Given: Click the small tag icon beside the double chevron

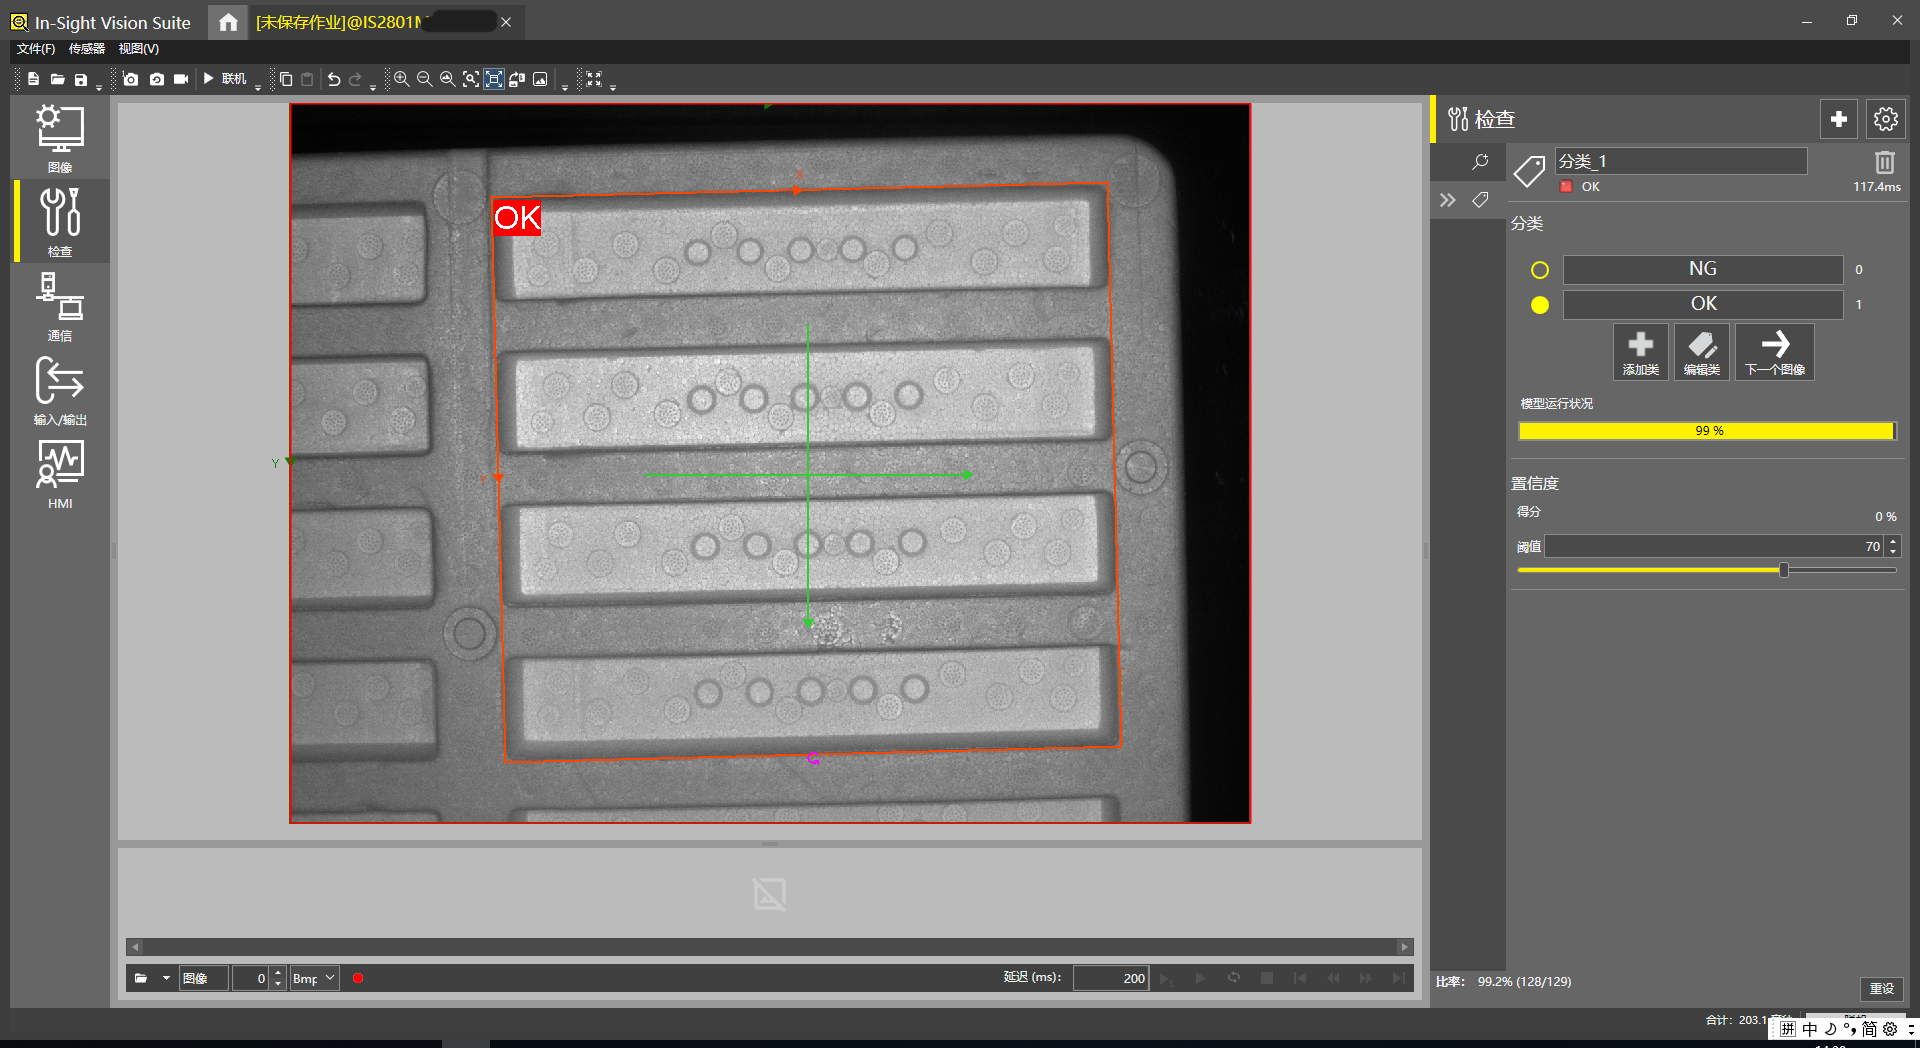Looking at the screenshot, I should [1480, 200].
